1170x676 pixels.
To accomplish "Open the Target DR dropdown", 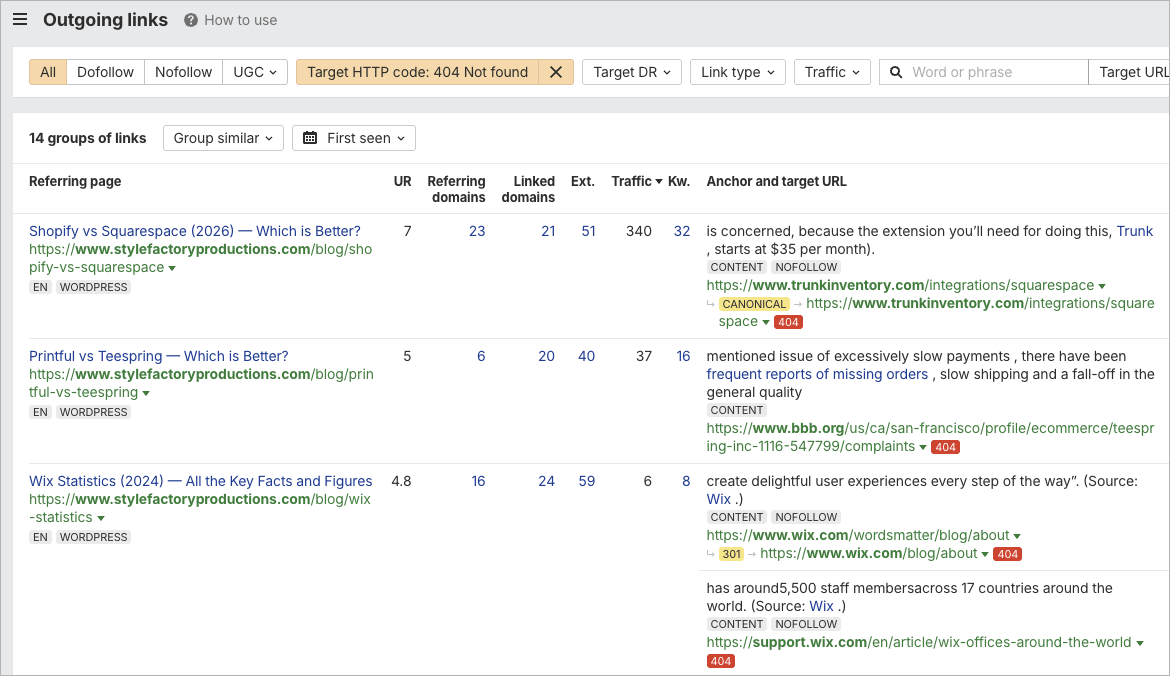I will pos(631,71).
